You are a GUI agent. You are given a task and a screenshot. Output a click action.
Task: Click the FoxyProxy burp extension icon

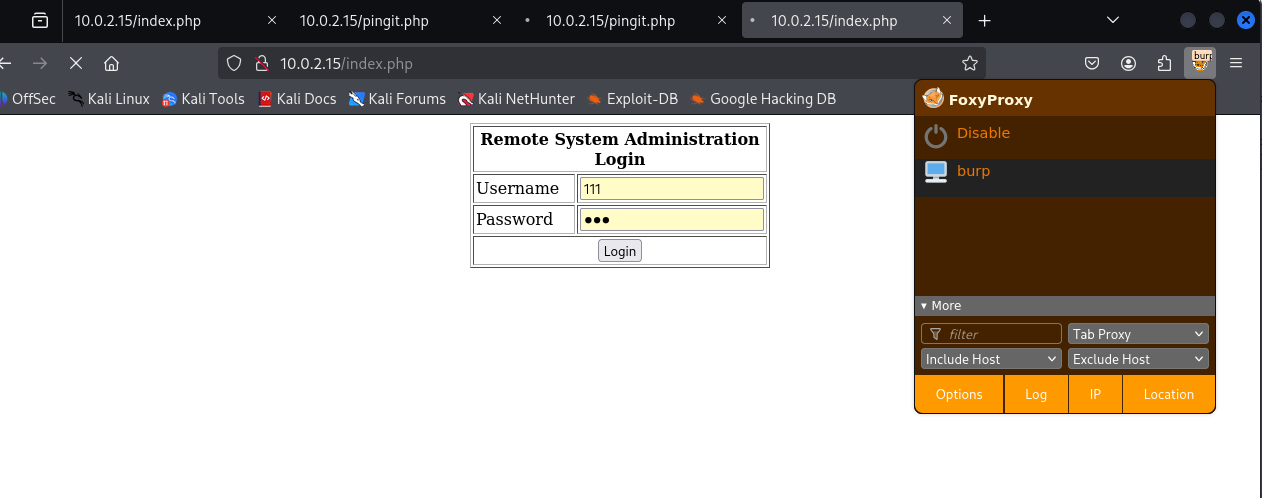point(1200,63)
